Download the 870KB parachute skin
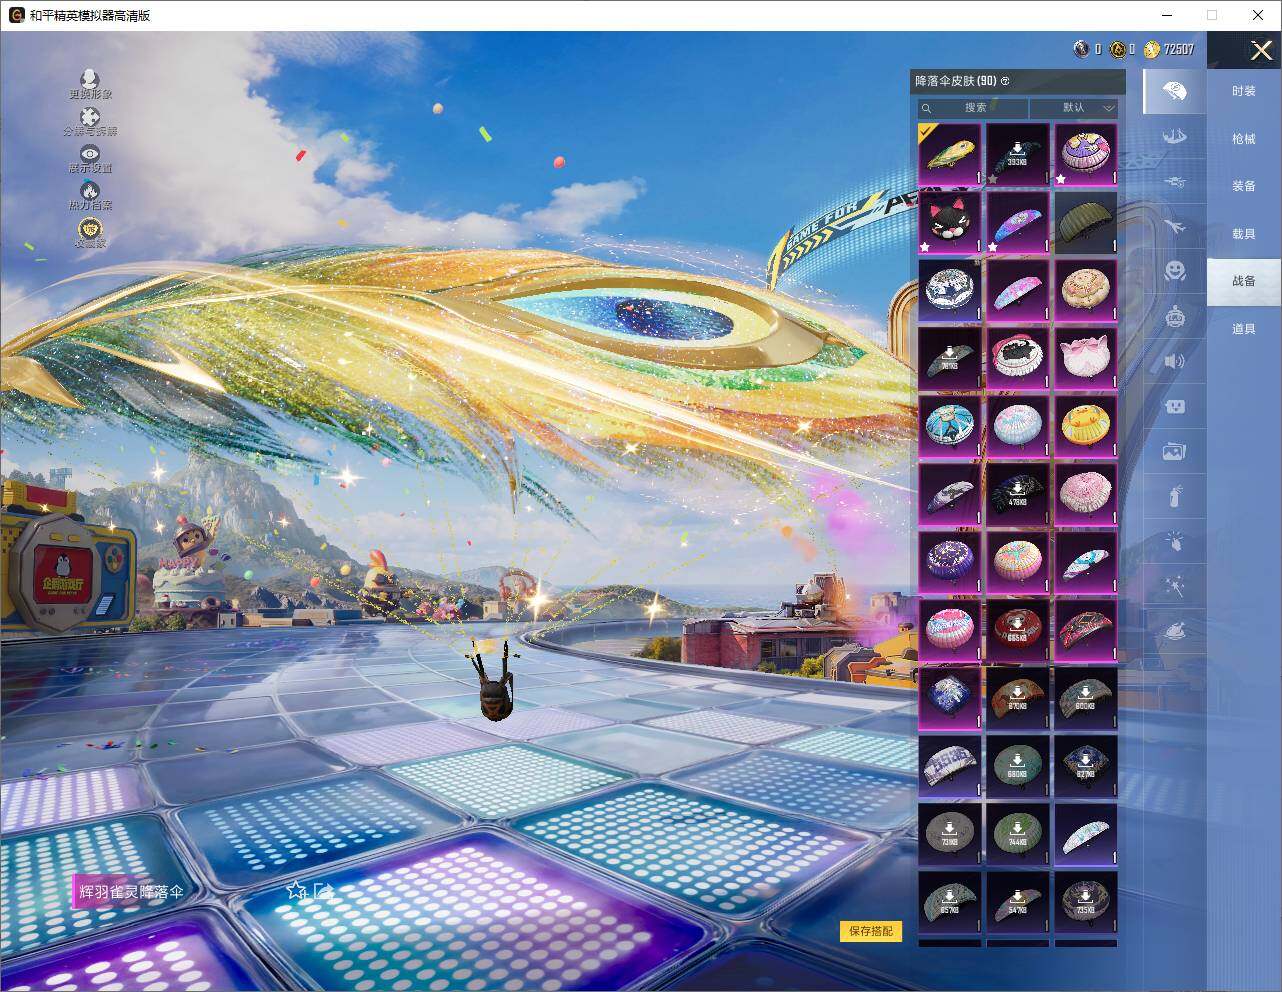The width and height of the screenshot is (1282, 992). (x=1018, y=698)
